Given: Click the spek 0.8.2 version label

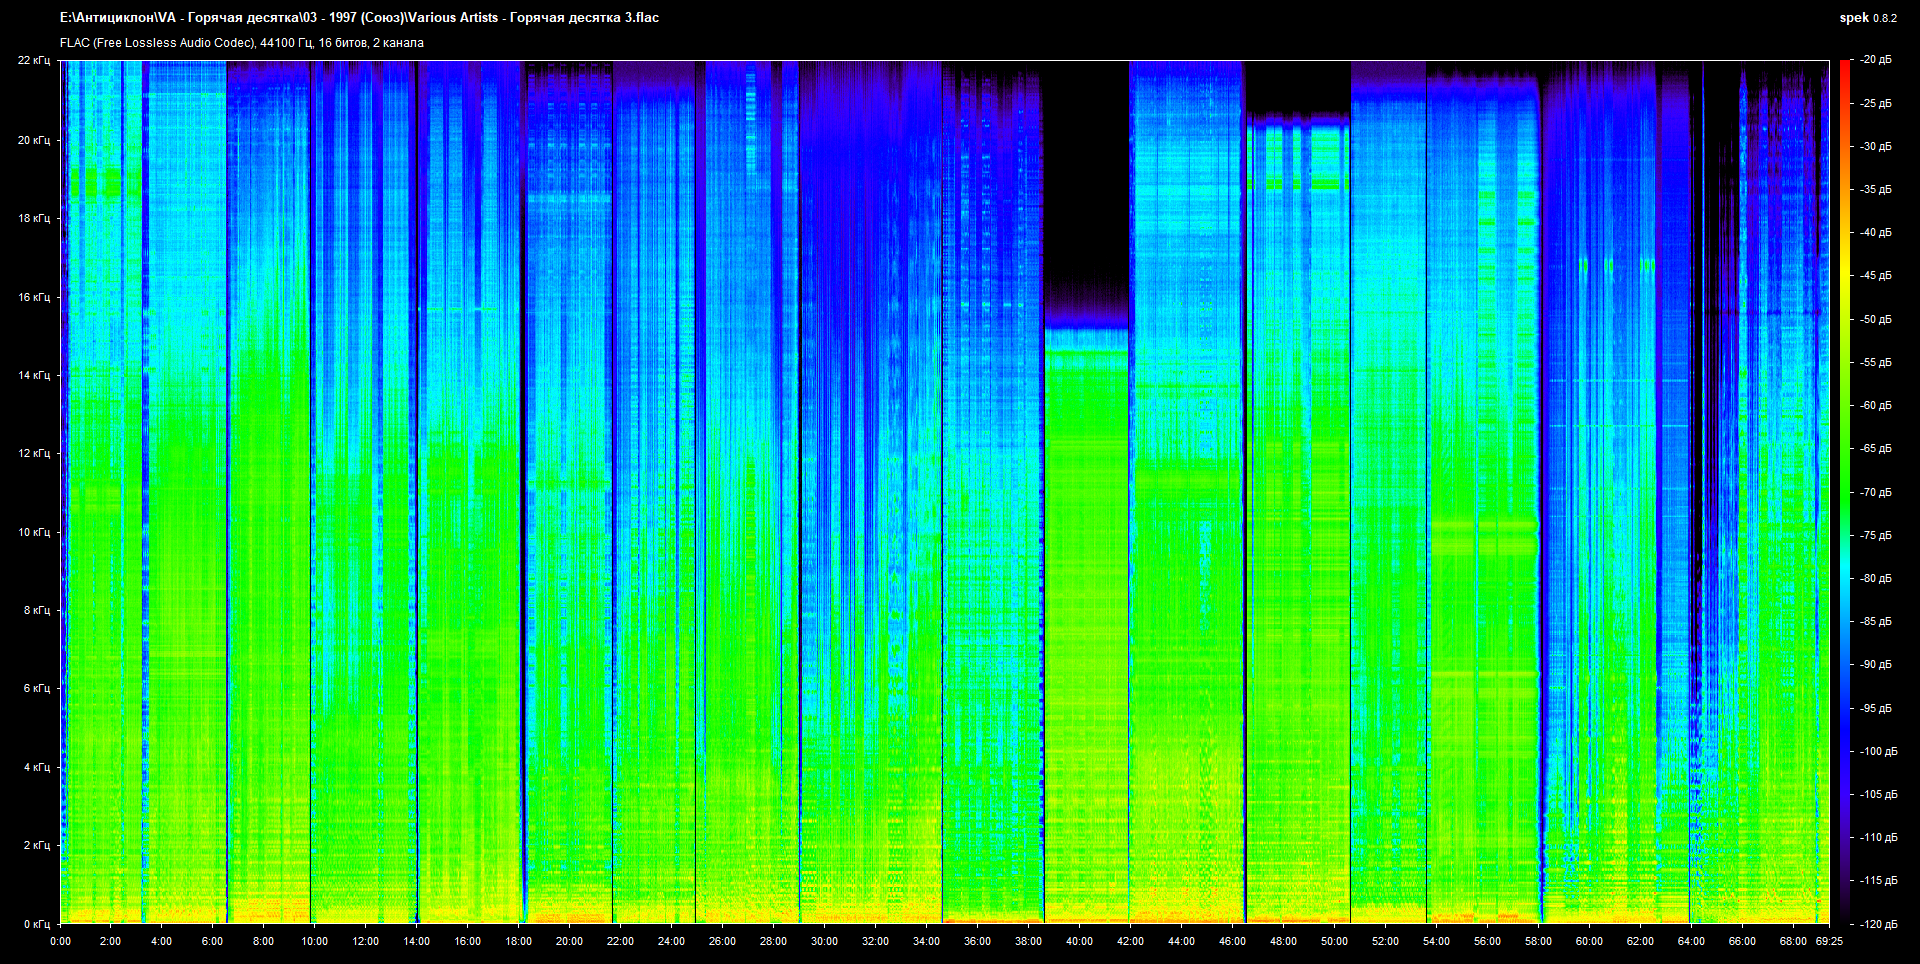Looking at the screenshot, I should 1867,18.
